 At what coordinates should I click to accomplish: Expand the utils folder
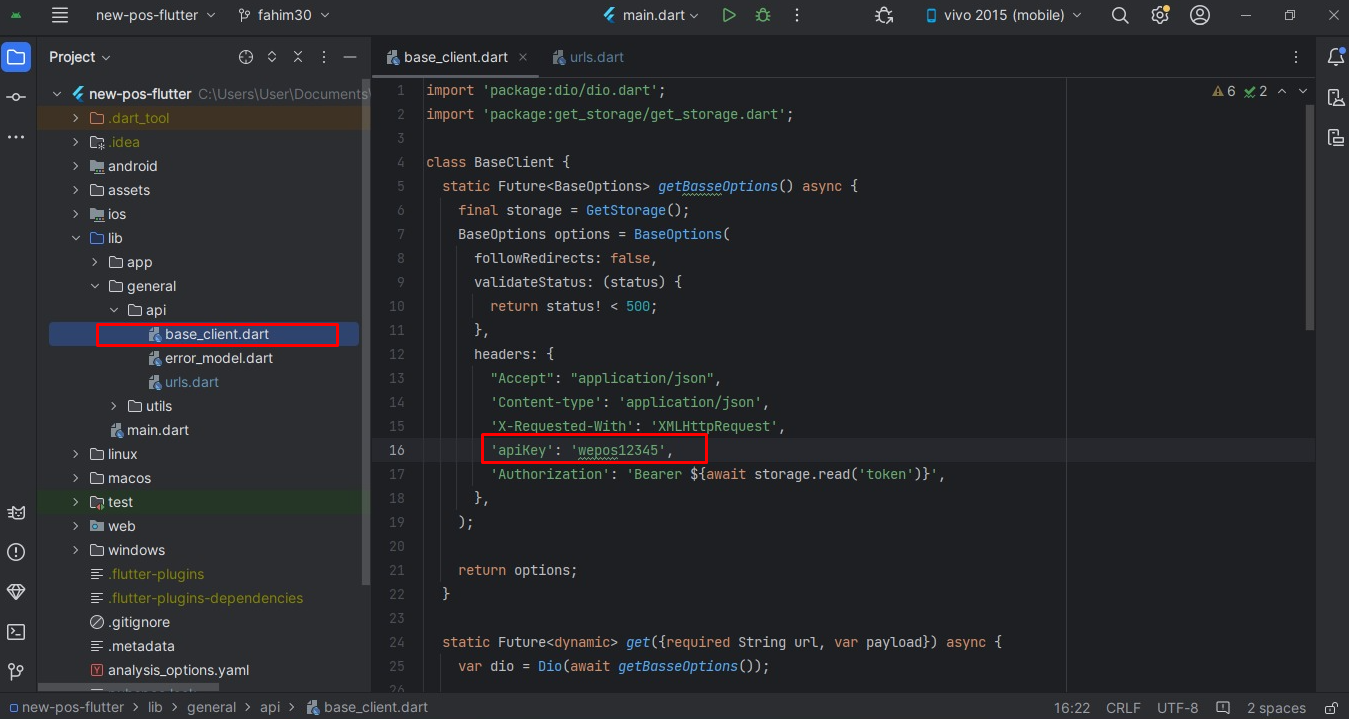pyautogui.click(x=115, y=406)
